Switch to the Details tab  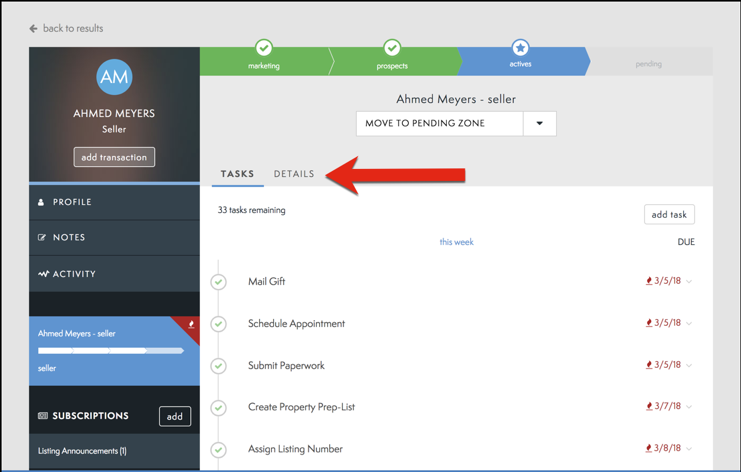(294, 174)
